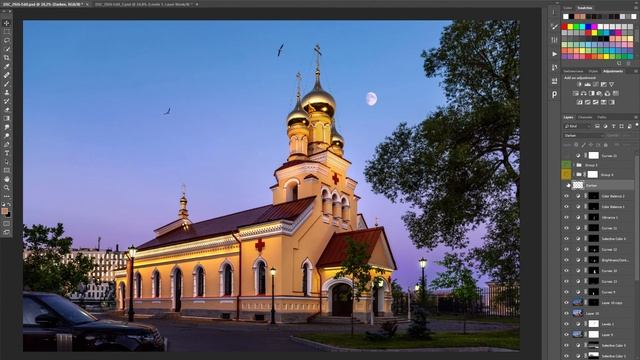Click the foreground color swatch
640x360 pixels.
(4, 211)
